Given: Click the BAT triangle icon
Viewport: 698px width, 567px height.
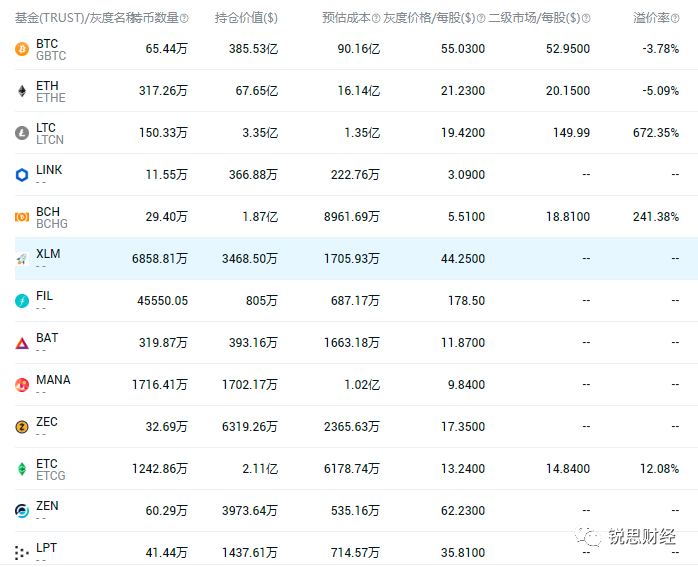Looking at the screenshot, I should coord(22,343).
